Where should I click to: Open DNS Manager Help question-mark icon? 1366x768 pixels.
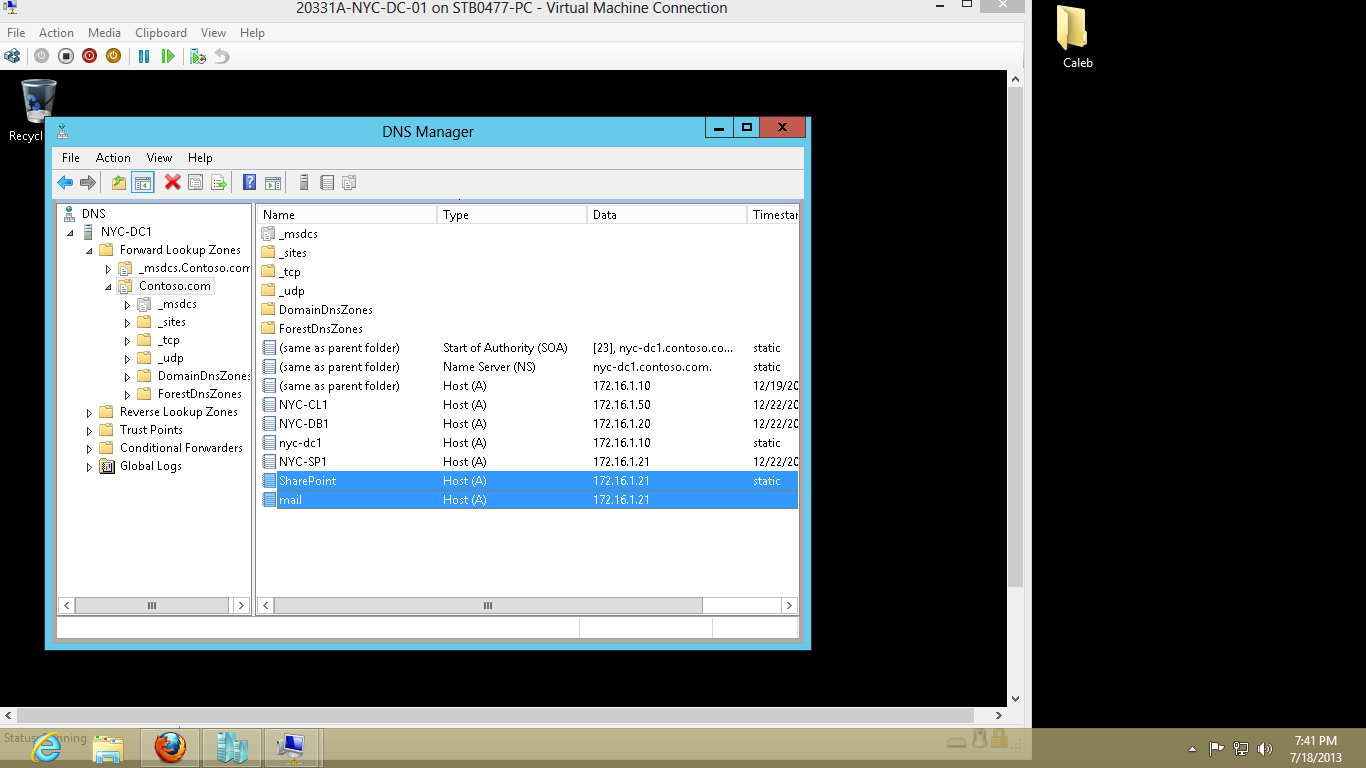coord(250,182)
